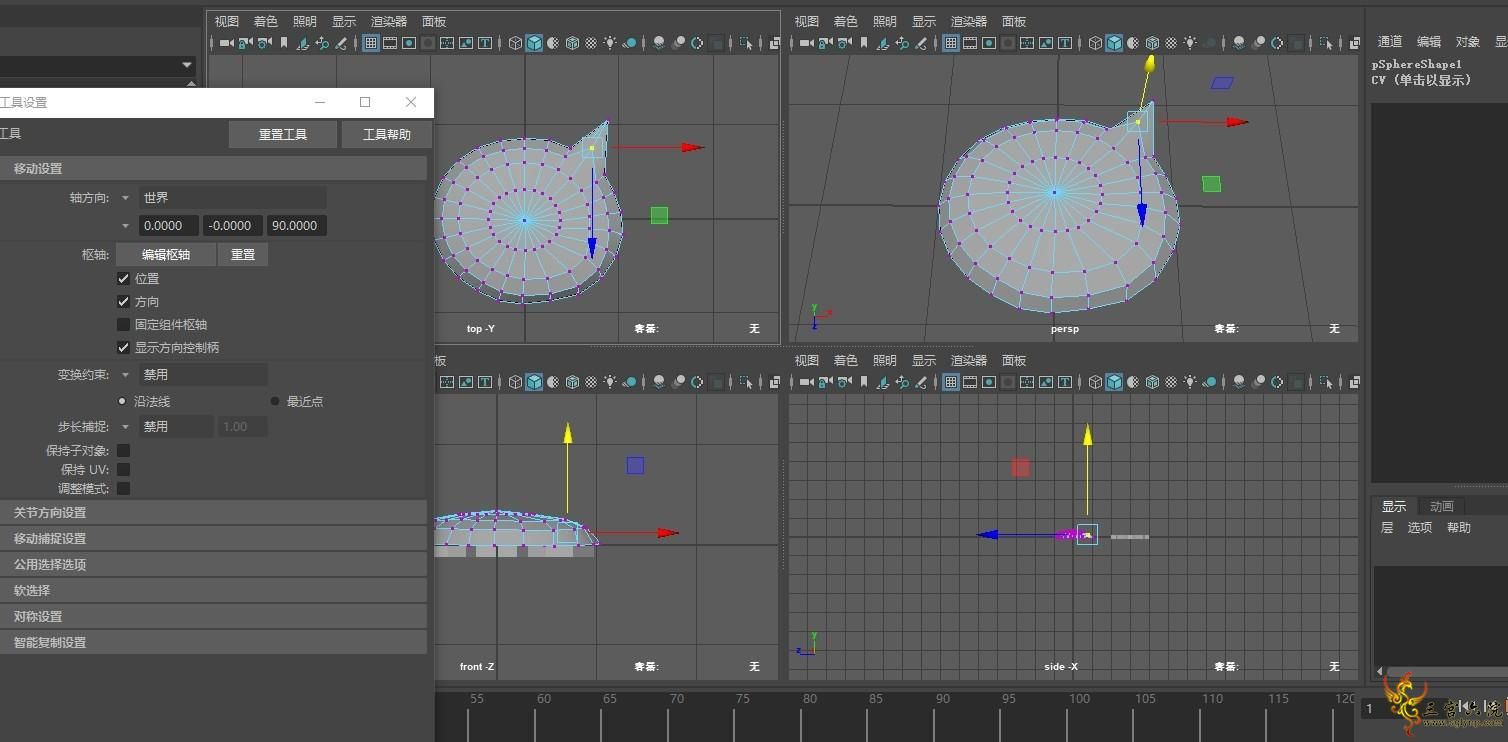This screenshot has height=742, width=1508.
Task: Toggle Multisample Anti-aliasing icon in persp panel
Action: coord(1277,43)
